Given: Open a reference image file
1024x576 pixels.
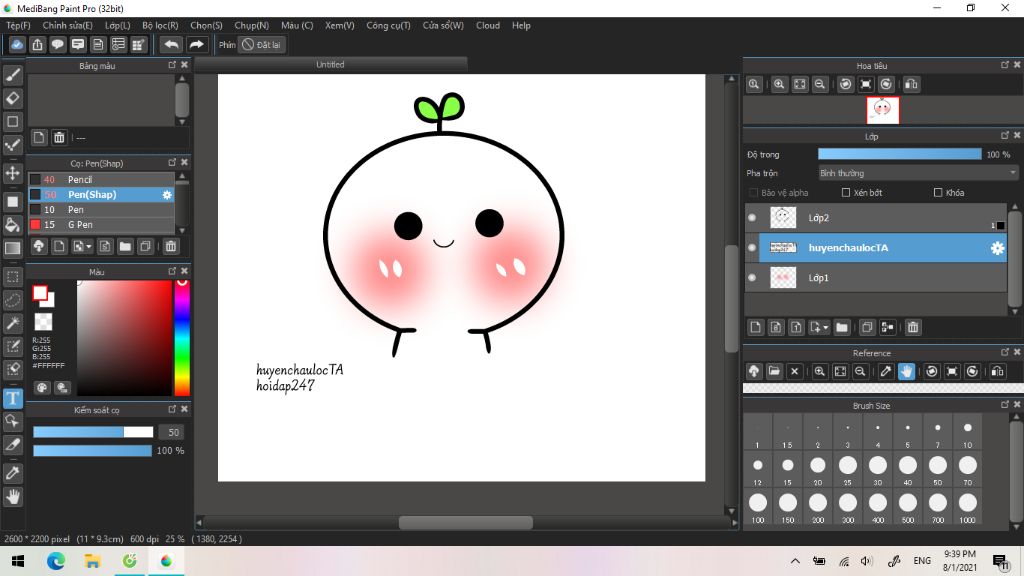Looking at the screenshot, I should (x=774, y=372).
